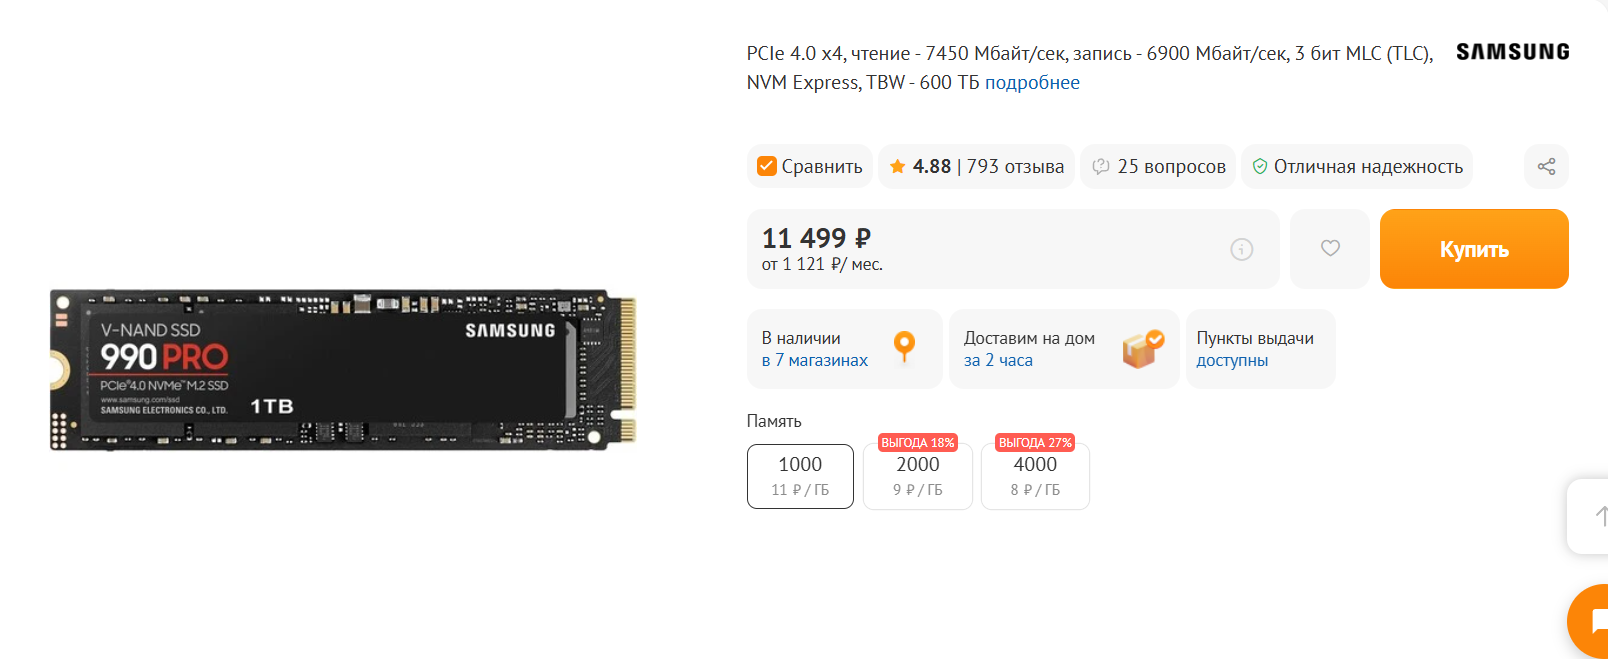
Task: Click the Купить buy button
Action: click(x=1474, y=249)
